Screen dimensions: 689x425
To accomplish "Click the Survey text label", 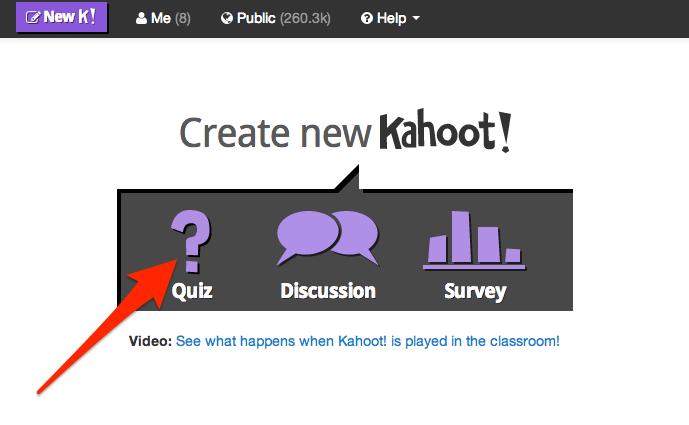I will tap(475, 292).
